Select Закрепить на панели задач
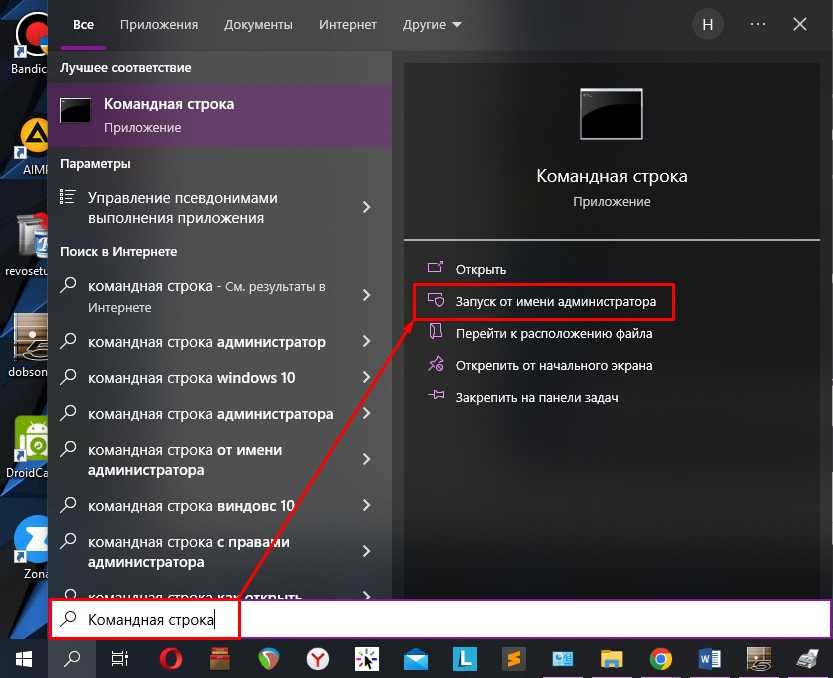The height and width of the screenshot is (678, 833). pos(523,397)
